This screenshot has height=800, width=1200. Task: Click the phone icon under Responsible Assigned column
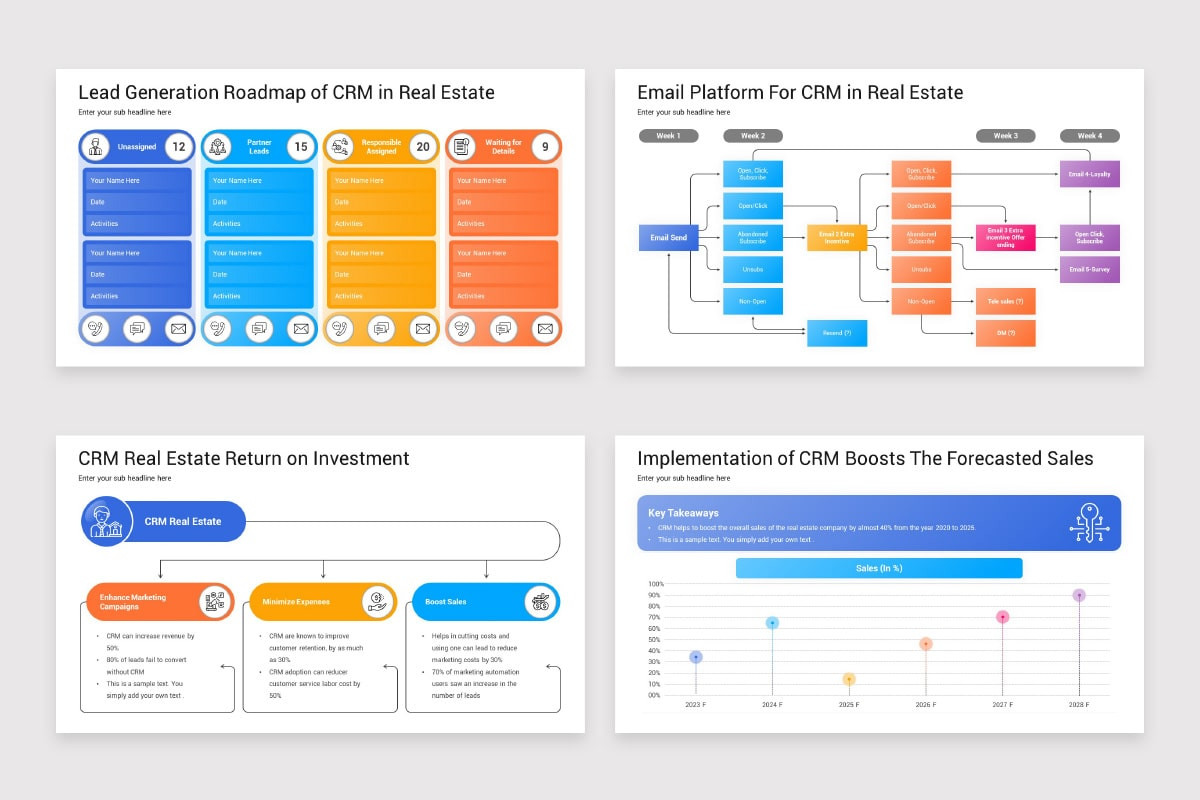coord(340,328)
